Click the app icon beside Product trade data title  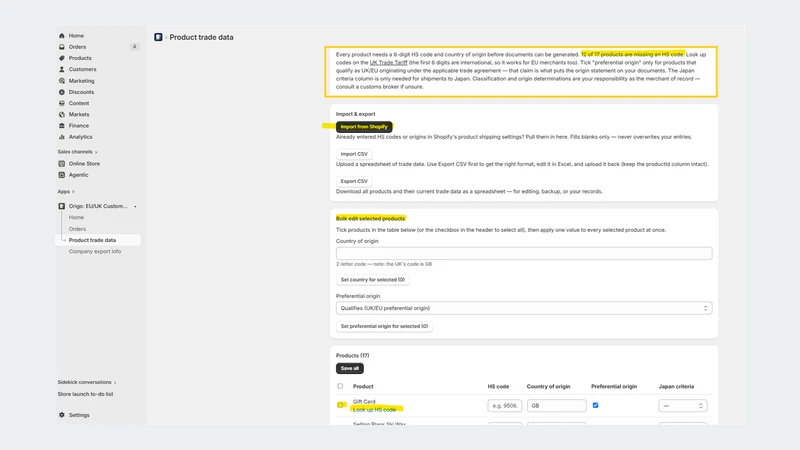pos(158,37)
